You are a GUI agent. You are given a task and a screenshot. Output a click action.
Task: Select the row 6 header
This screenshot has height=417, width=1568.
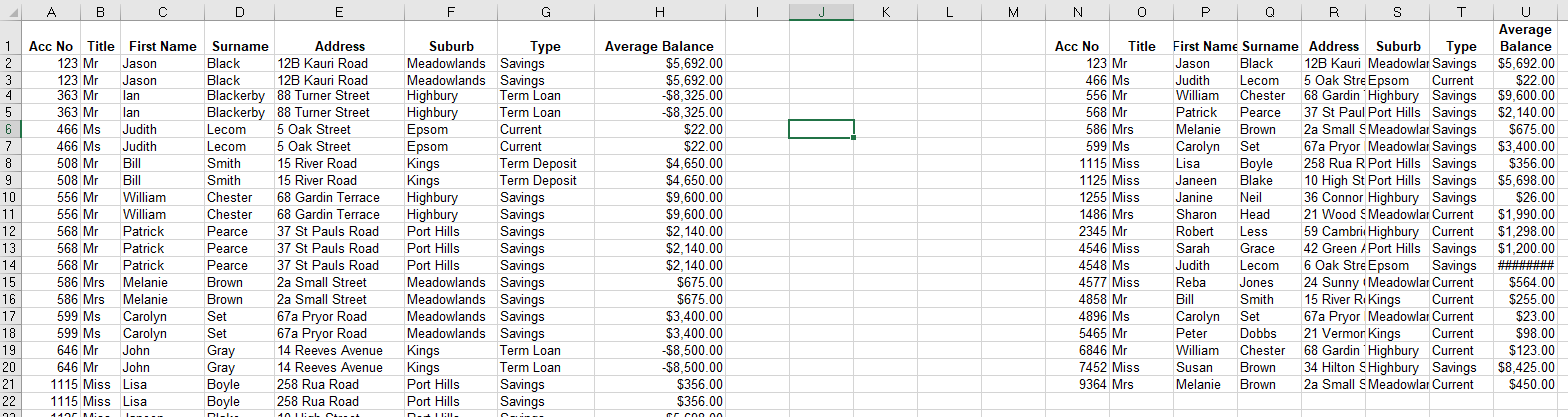[9, 129]
